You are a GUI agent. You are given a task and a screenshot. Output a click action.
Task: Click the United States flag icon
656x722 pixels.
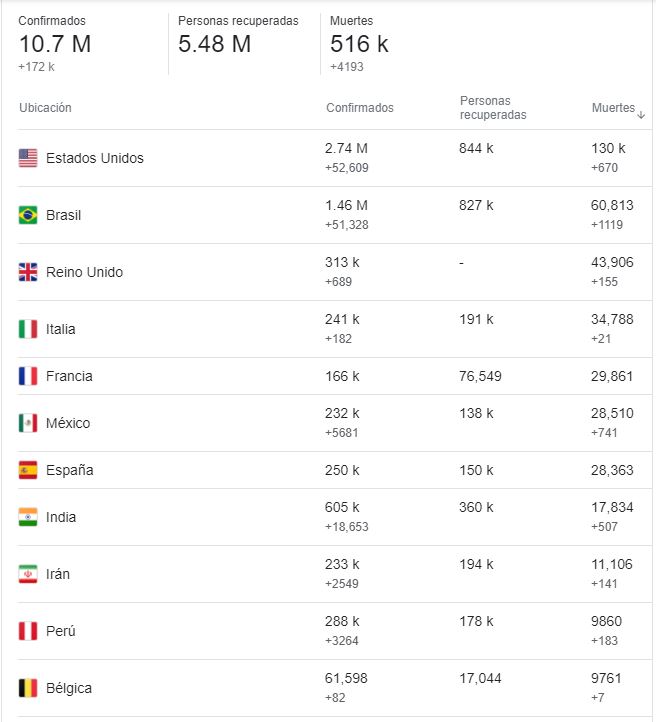tap(28, 158)
